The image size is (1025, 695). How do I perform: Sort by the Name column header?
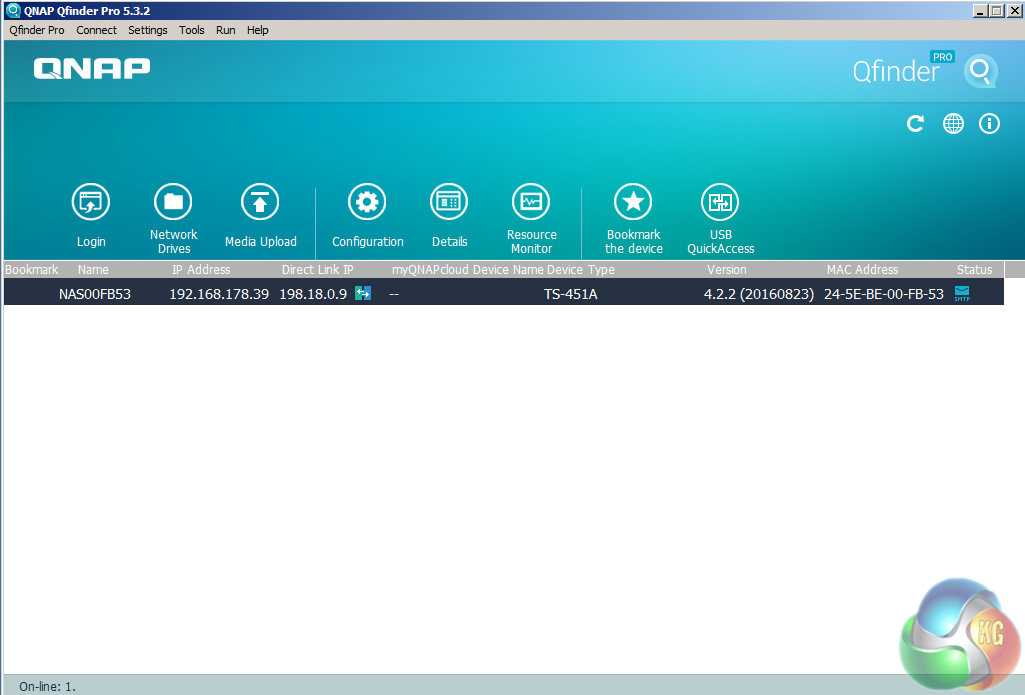pyautogui.click(x=93, y=269)
